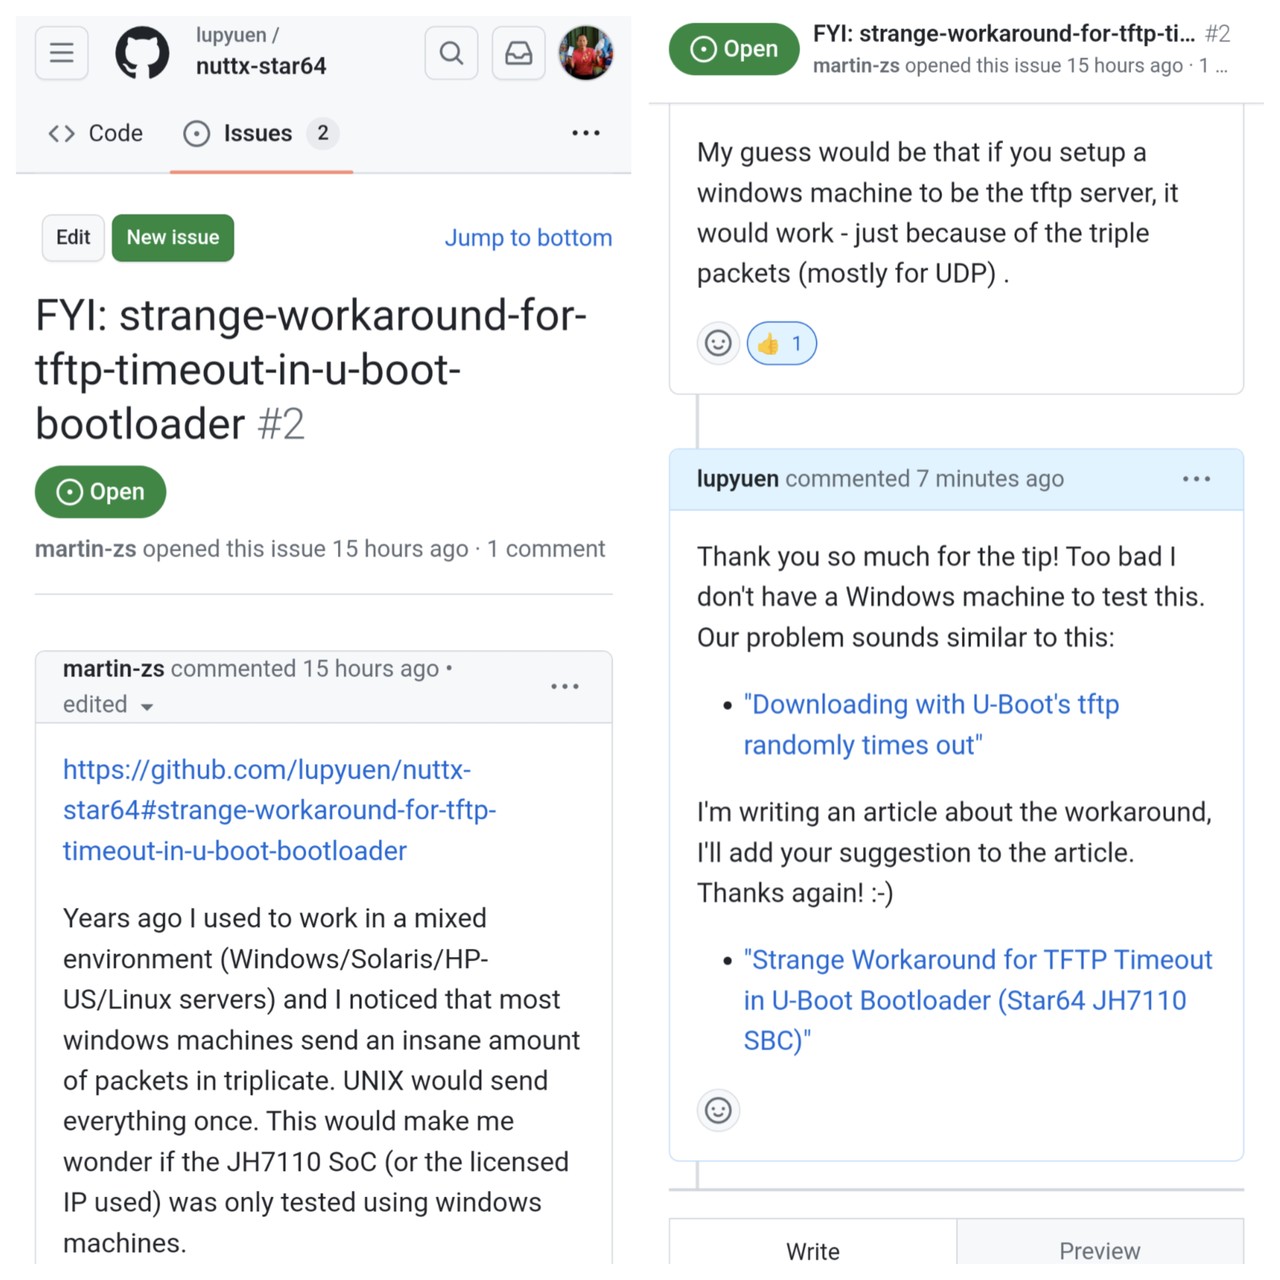Screen dimensions: 1280x1280
Task: Switch to the Issues tab
Action: tap(261, 133)
